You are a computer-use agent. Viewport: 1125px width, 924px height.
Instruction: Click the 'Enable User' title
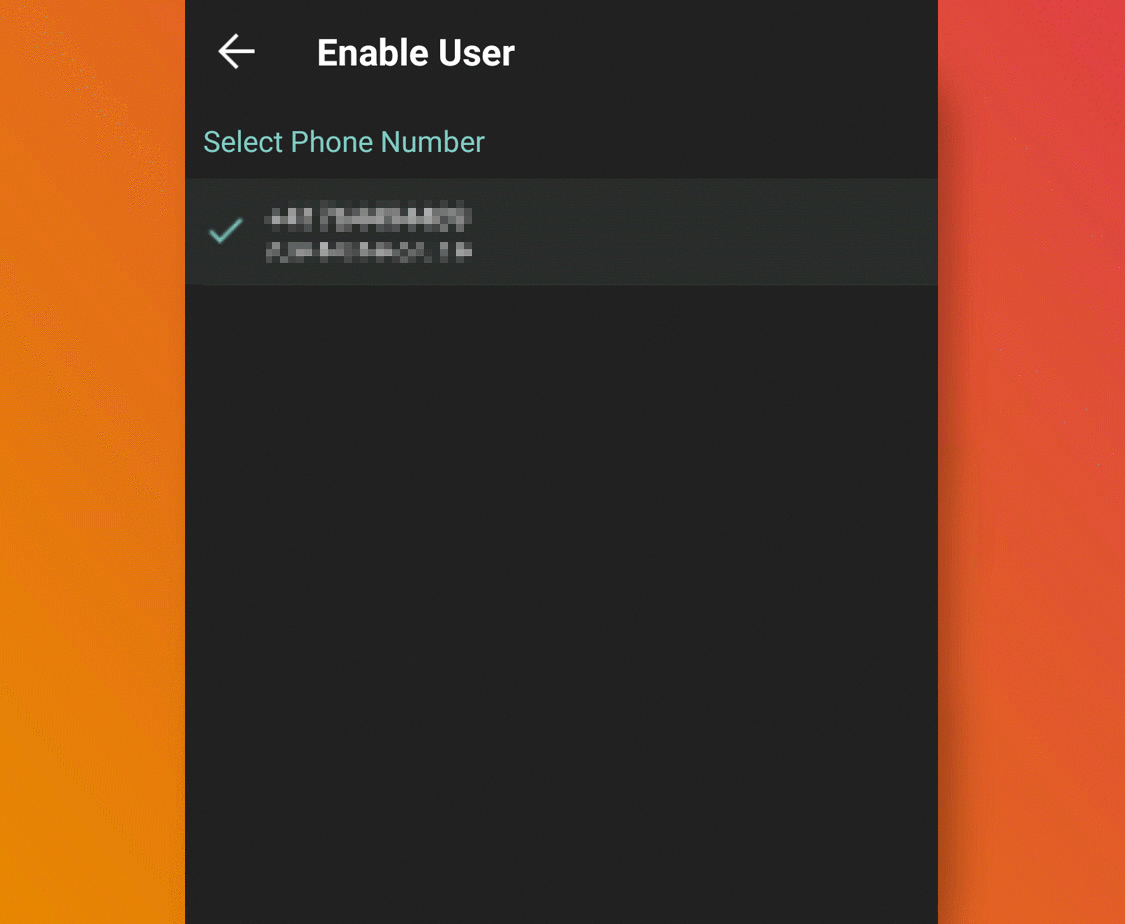pyautogui.click(x=415, y=53)
